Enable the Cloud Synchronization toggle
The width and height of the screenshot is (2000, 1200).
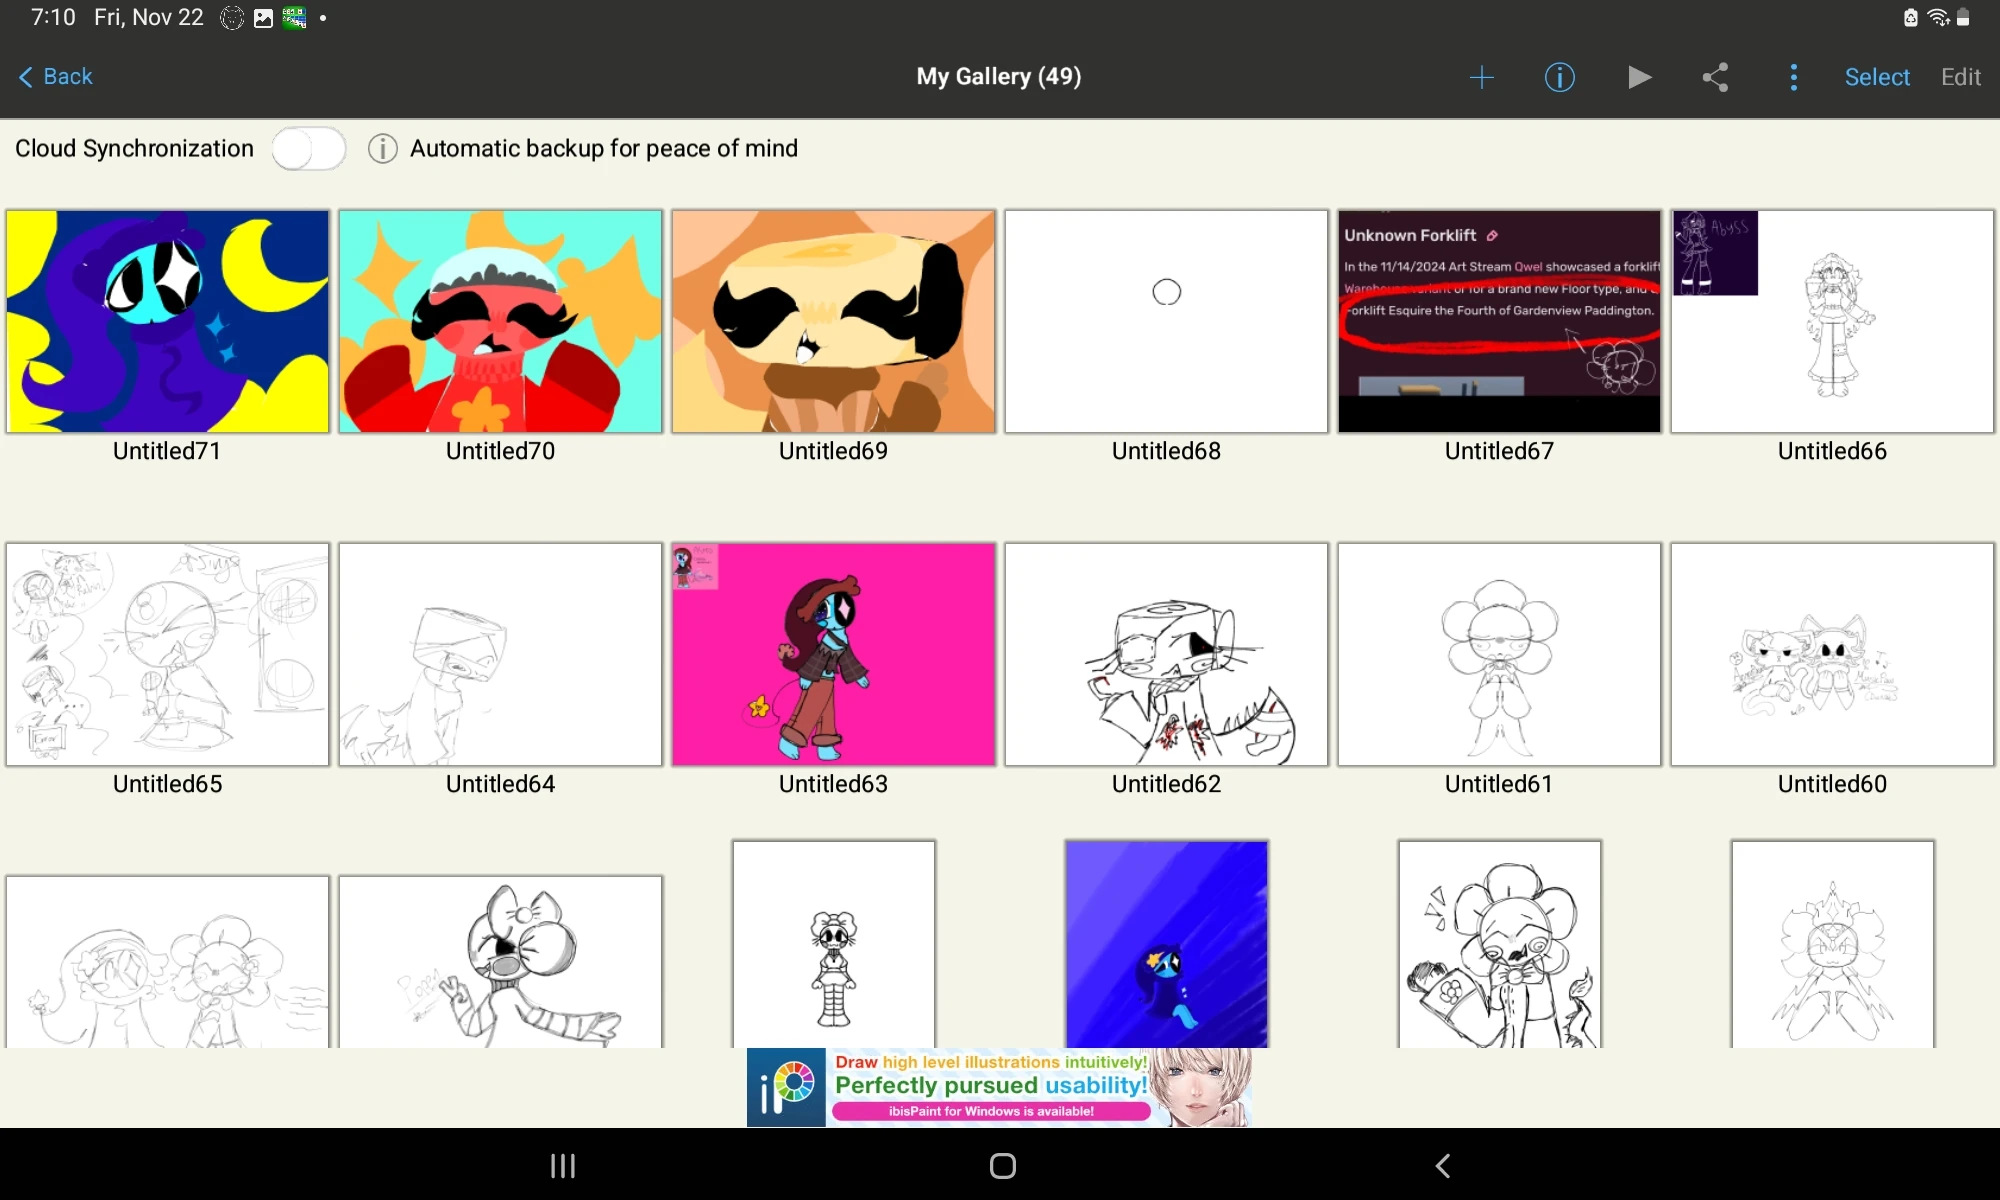308,148
